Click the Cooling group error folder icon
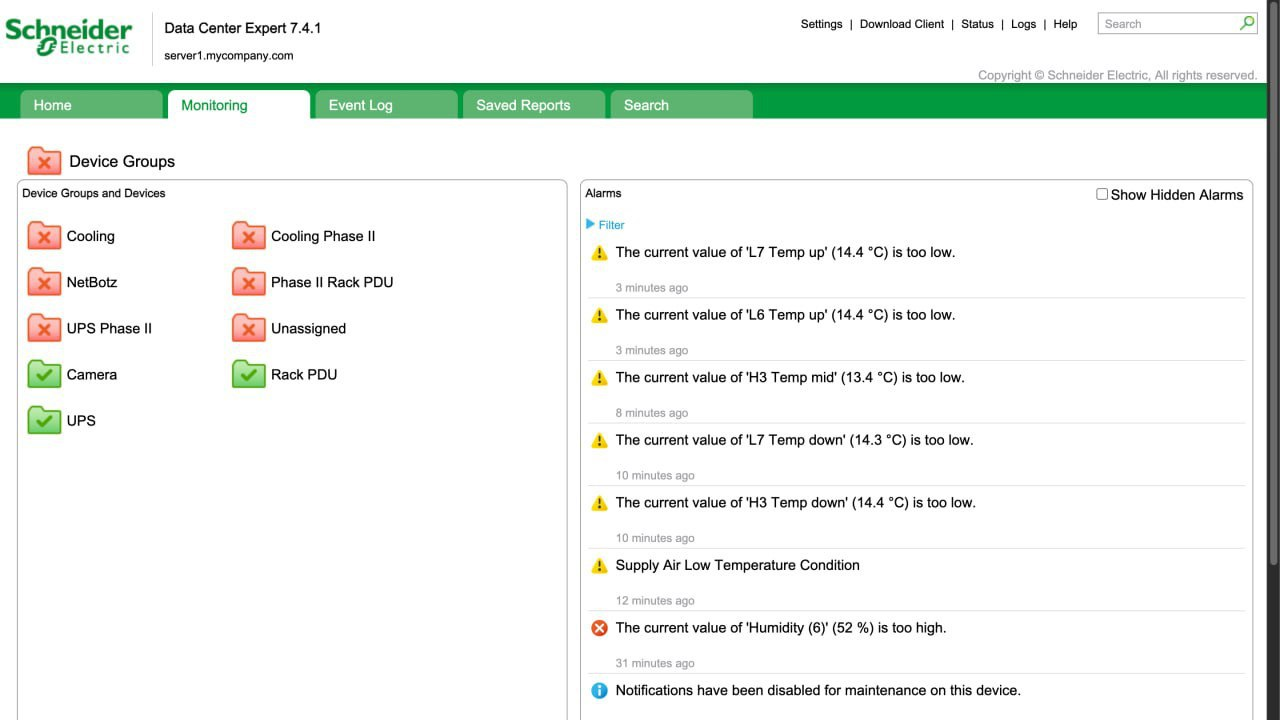The width and height of the screenshot is (1280, 720). 44,236
